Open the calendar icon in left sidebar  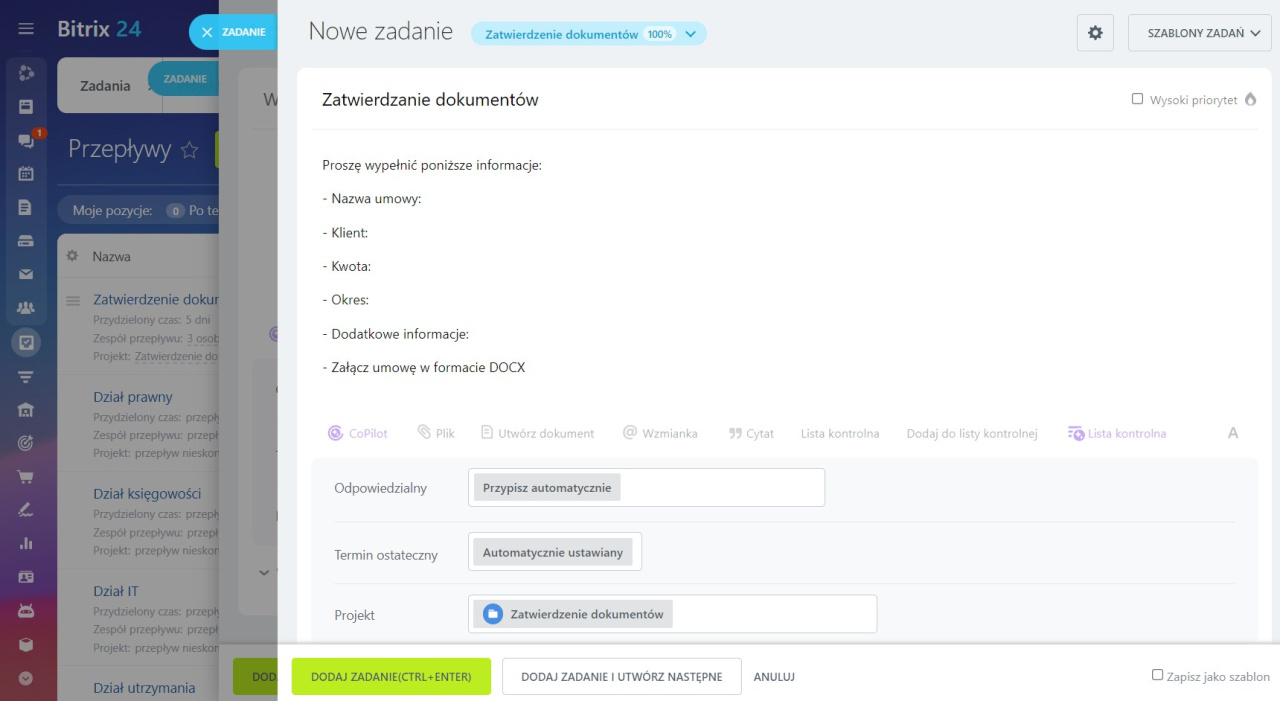[26, 173]
